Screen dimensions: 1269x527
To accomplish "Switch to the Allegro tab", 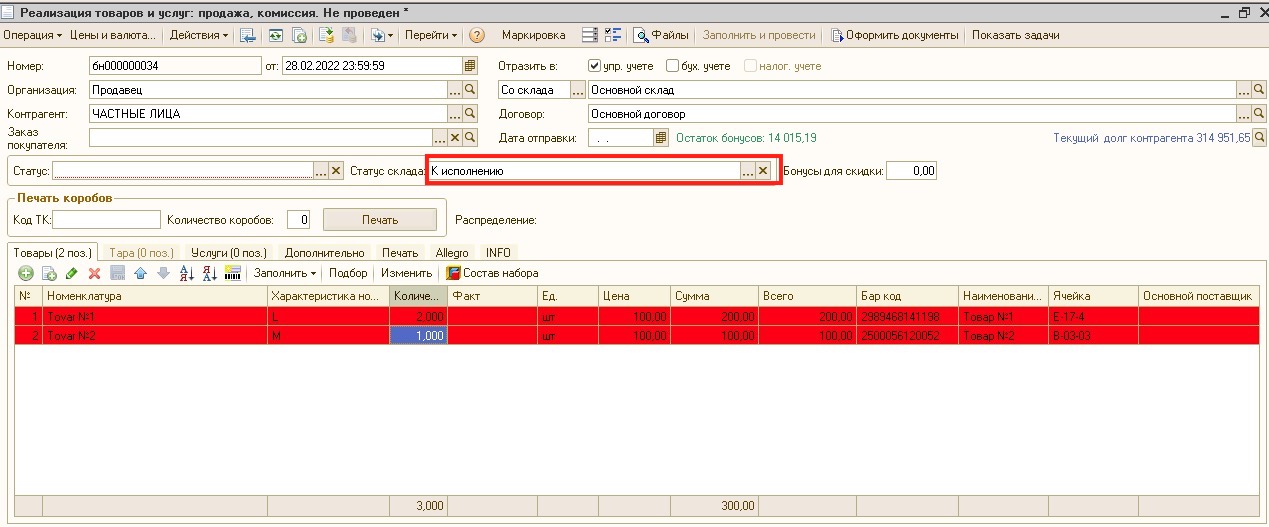I will tap(452, 253).
